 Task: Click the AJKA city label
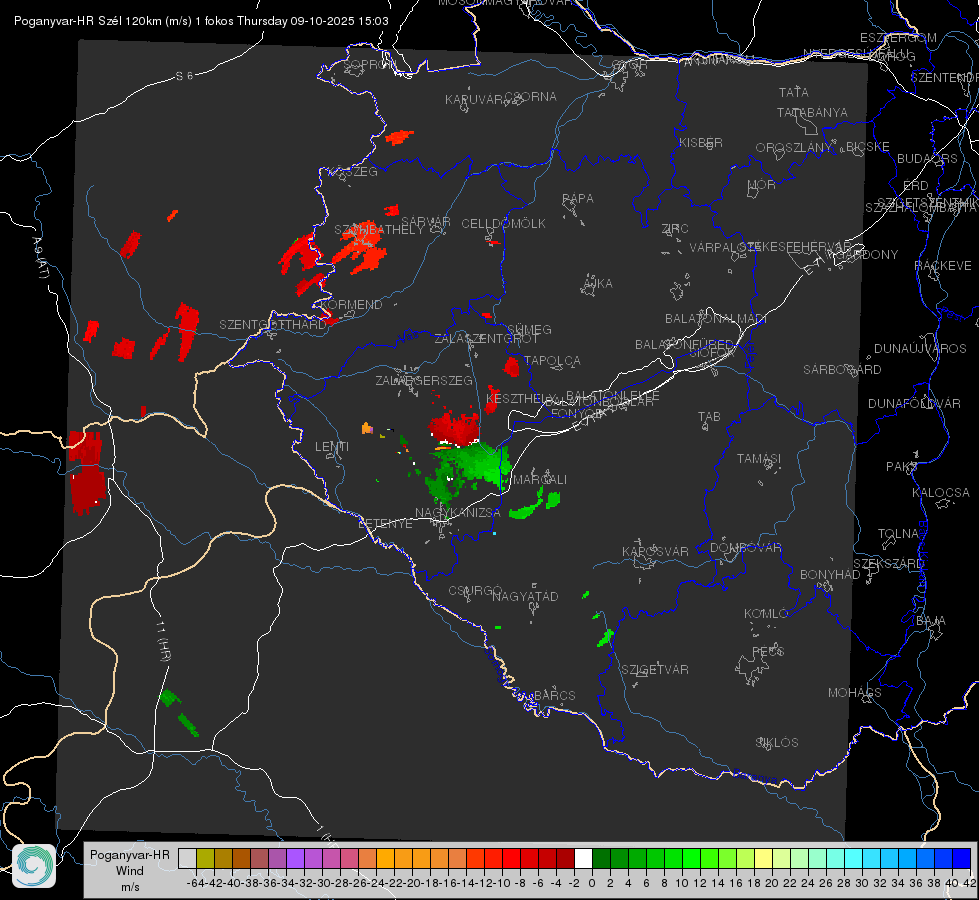click(598, 284)
